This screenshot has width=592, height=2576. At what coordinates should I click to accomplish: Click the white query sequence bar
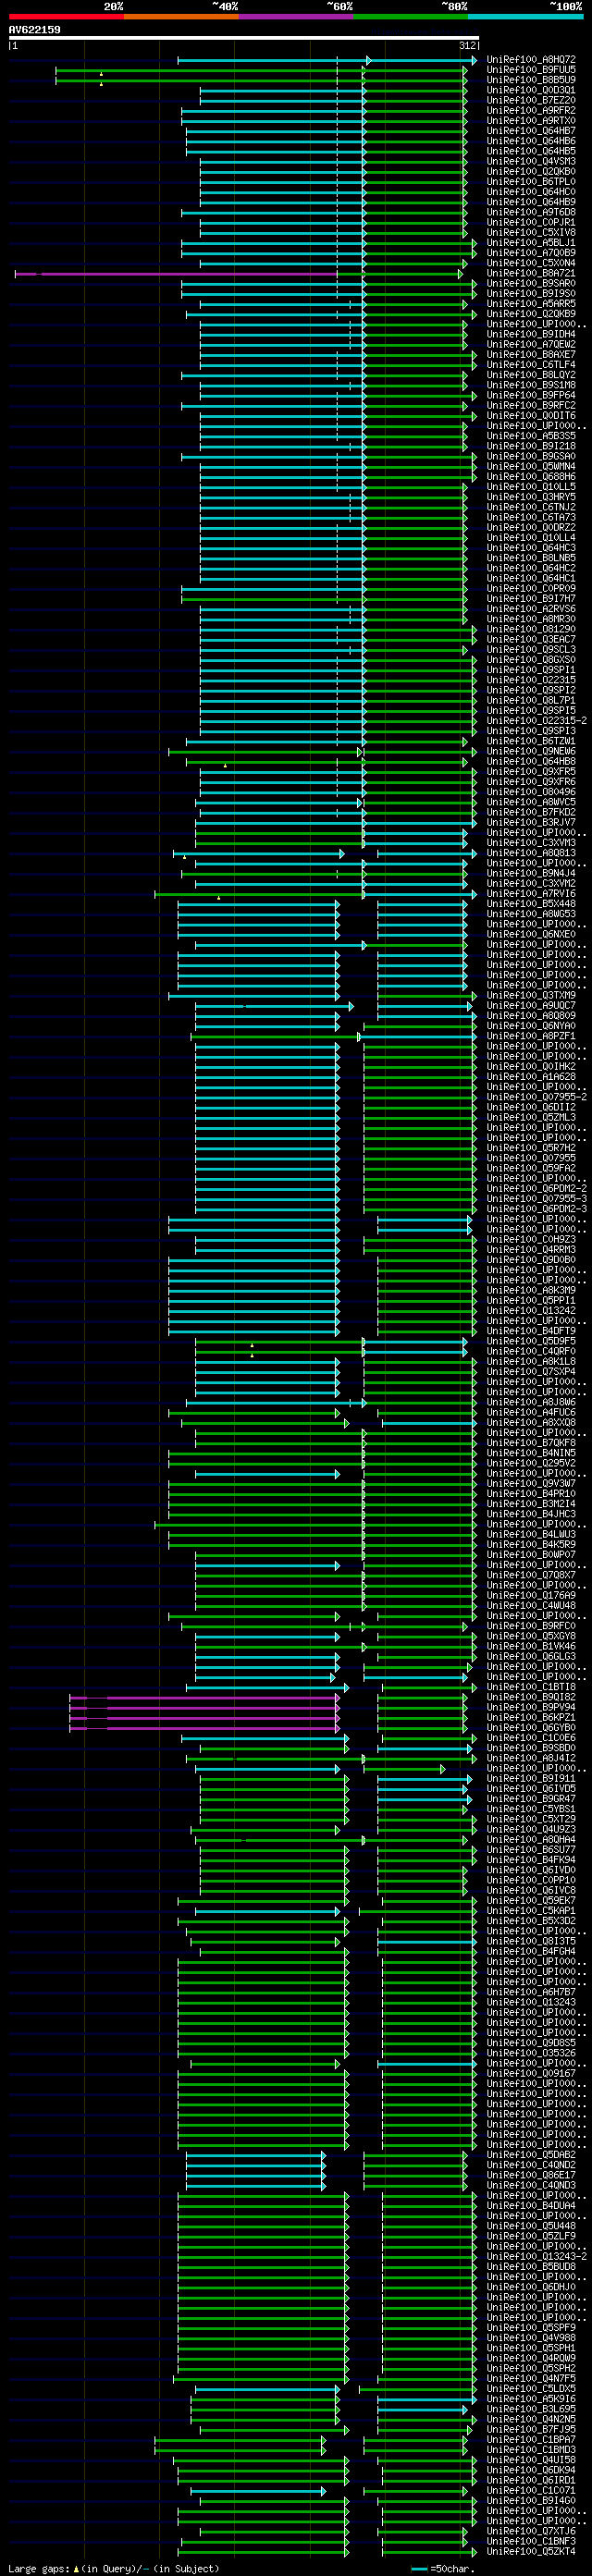click(x=244, y=38)
